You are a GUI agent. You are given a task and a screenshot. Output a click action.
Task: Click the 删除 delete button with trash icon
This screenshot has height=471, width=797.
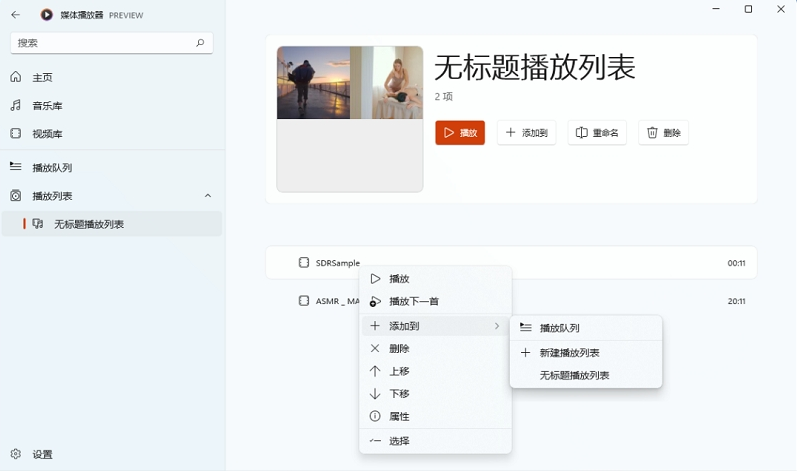click(x=663, y=133)
